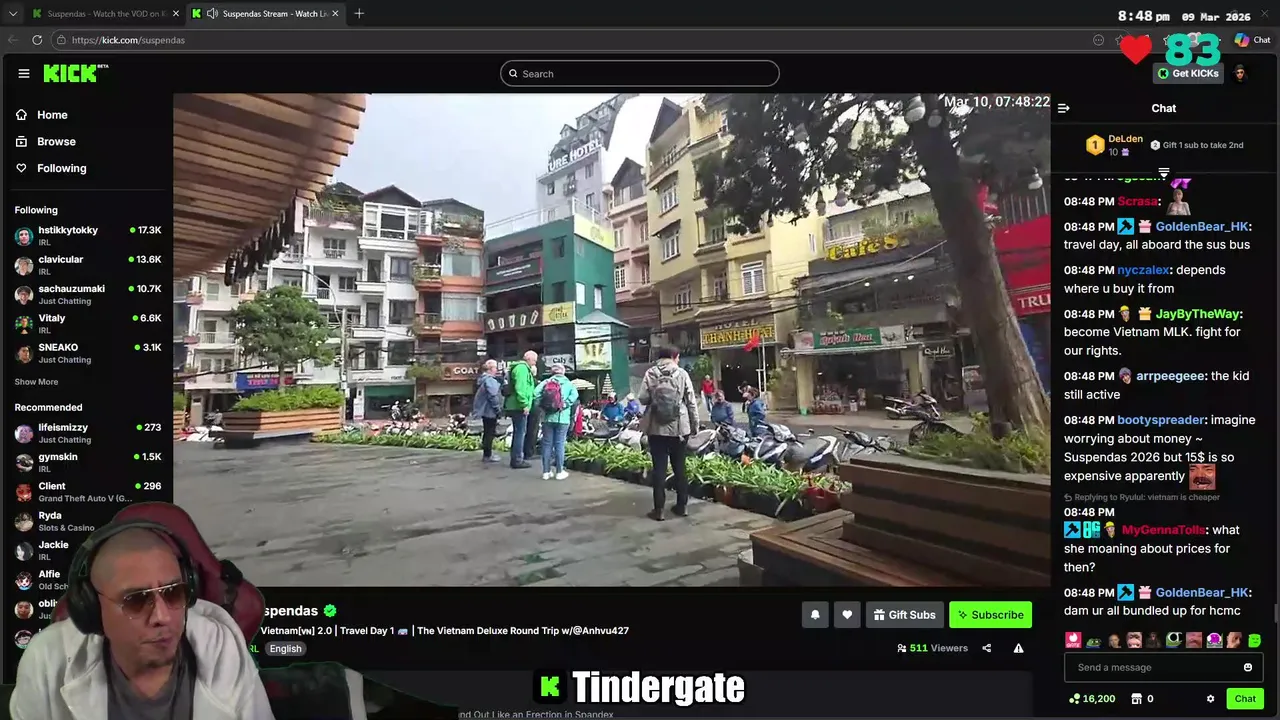Screen dimensions: 1280x720
Task: Click username bootyspreader in chat
Action: coord(1161,420)
